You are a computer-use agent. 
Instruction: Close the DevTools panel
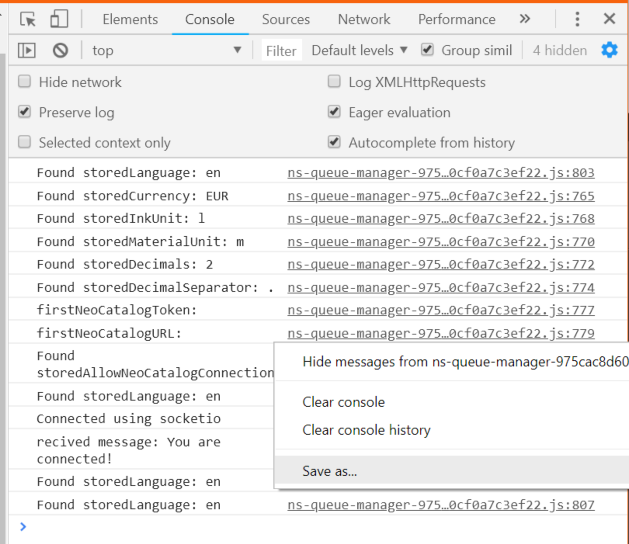click(609, 18)
